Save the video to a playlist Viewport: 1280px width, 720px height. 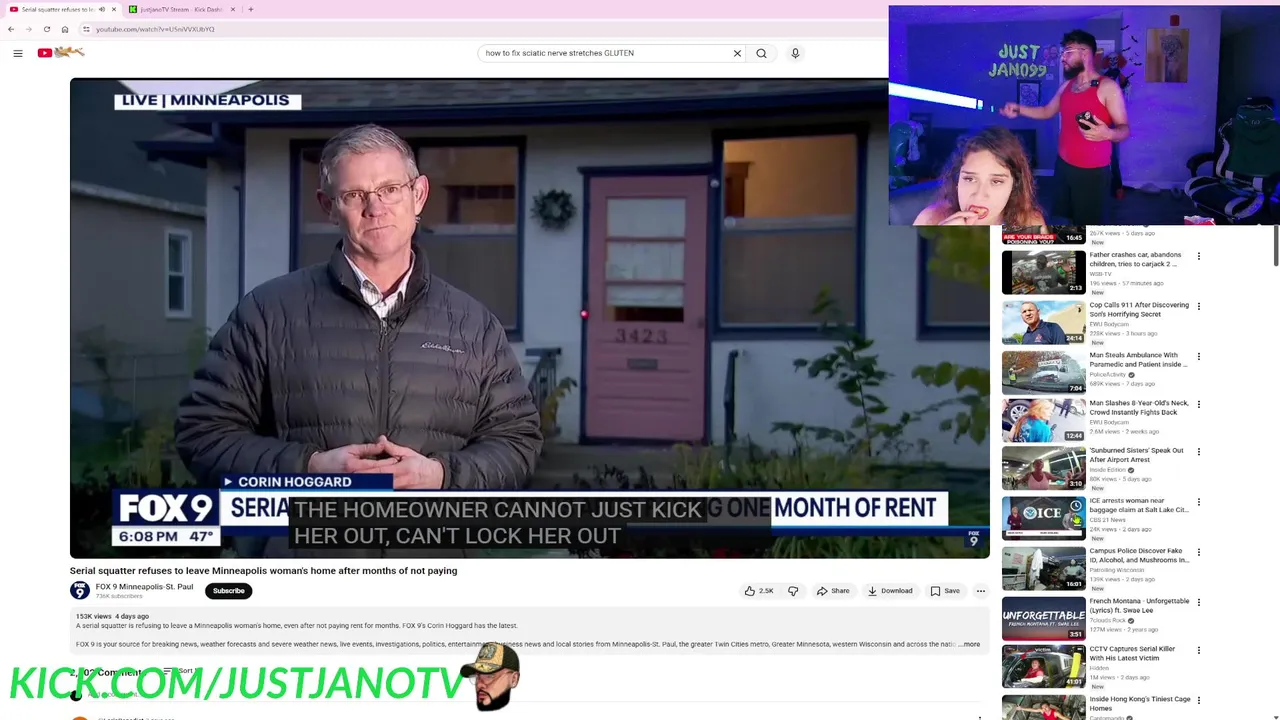pos(945,591)
